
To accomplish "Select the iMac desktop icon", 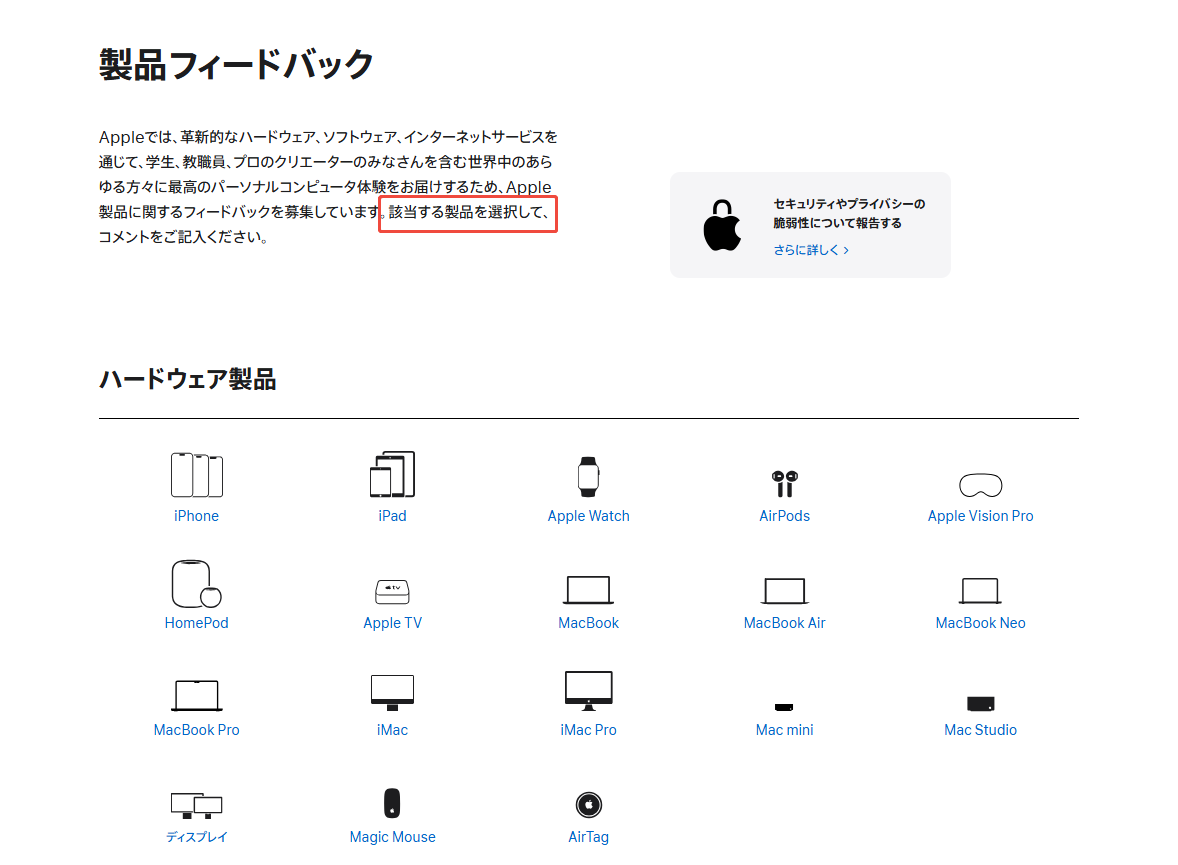I will click(x=392, y=693).
